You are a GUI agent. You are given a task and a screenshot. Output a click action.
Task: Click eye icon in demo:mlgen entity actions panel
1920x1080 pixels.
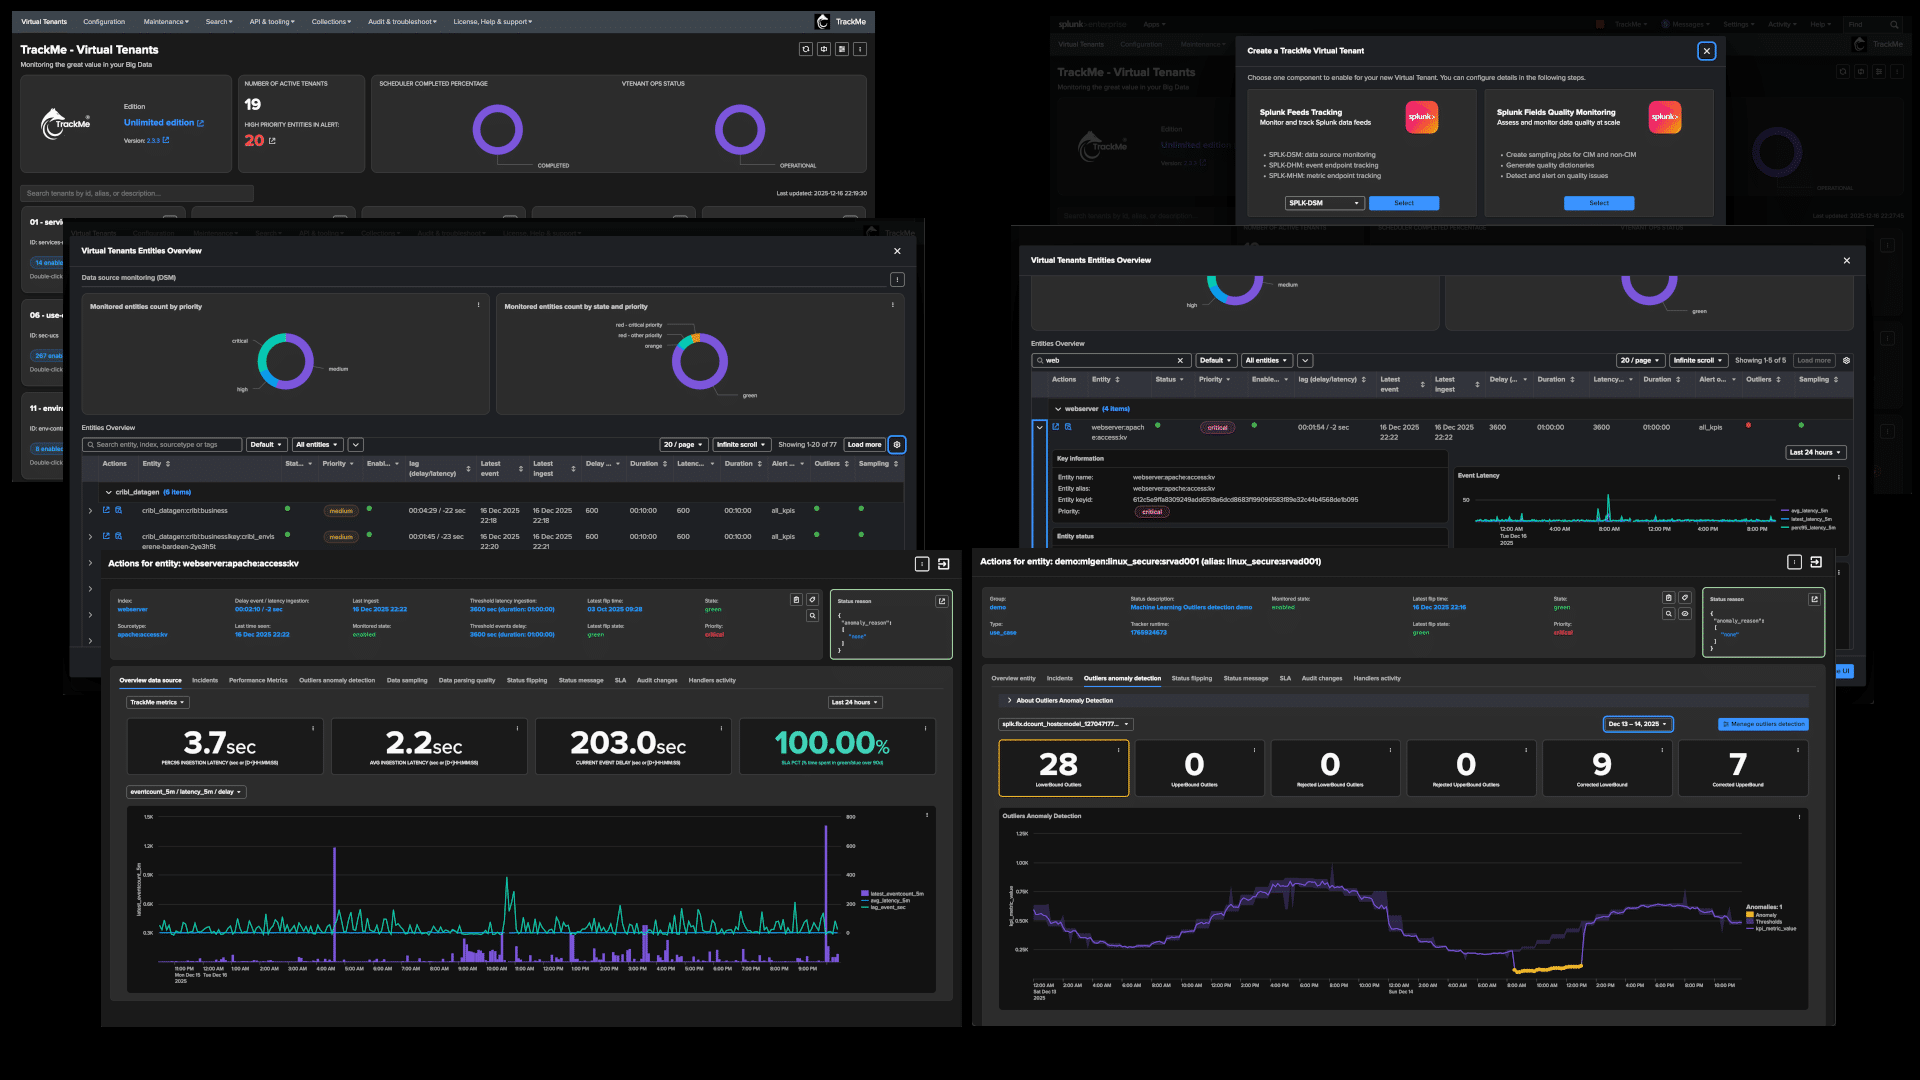[x=1685, y=614]
